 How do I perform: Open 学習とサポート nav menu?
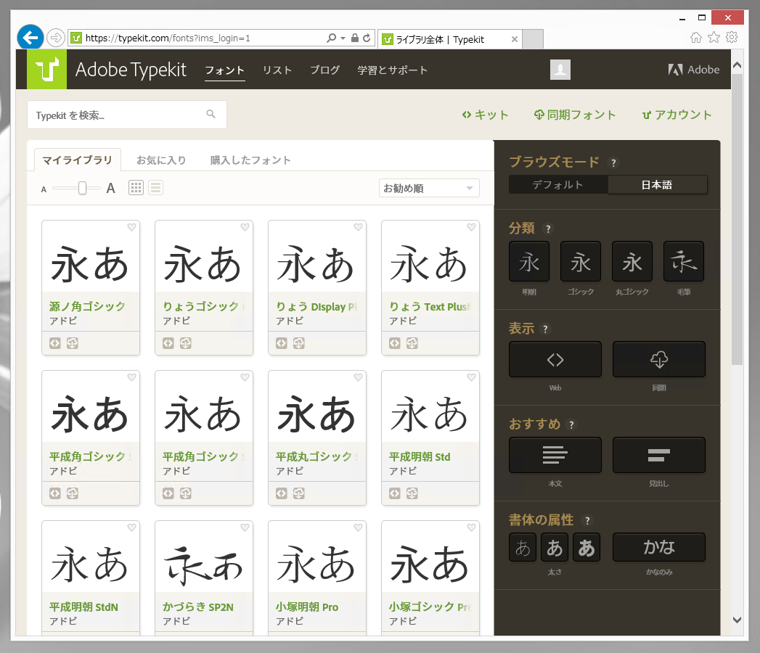tap(393, 70)
